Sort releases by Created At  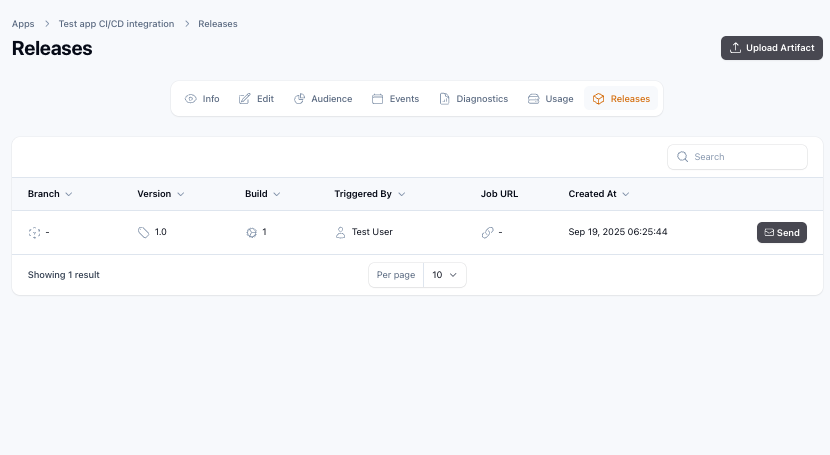598,194
